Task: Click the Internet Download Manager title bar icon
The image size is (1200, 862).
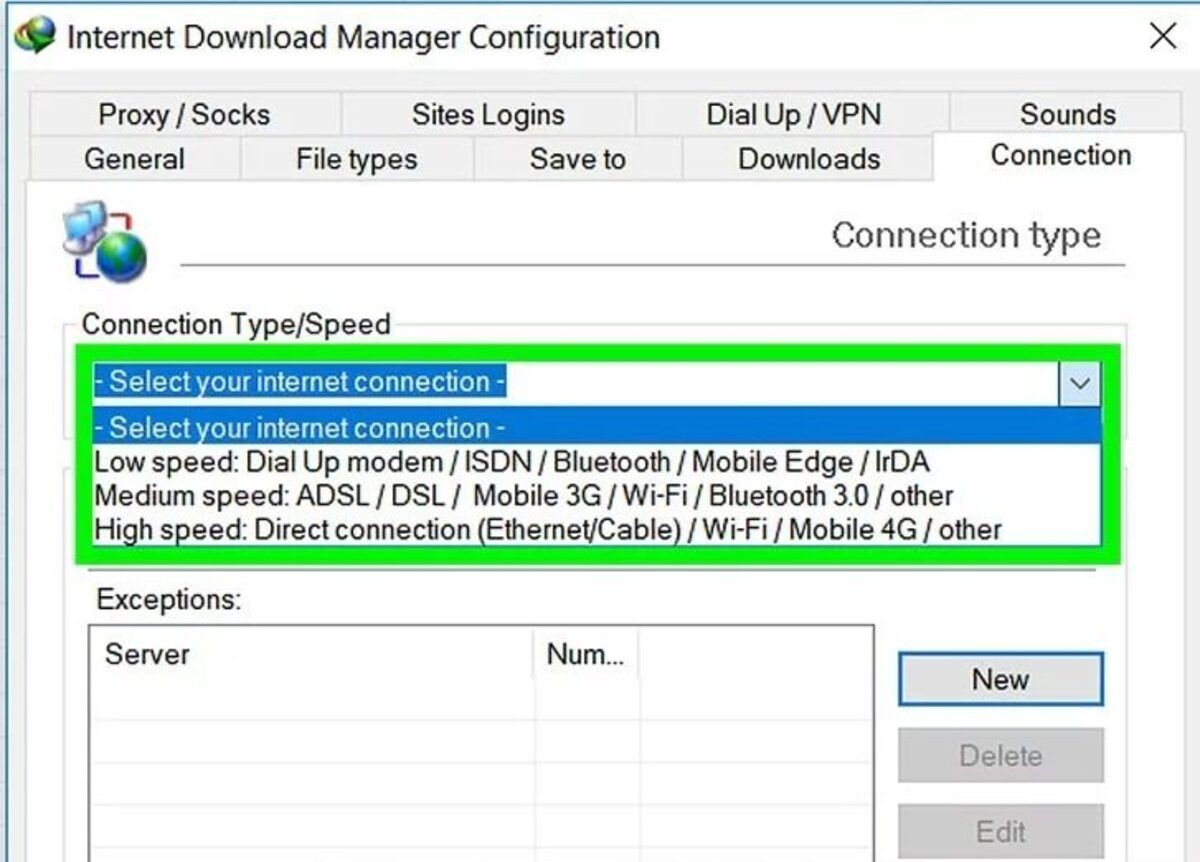Action: (x=34, y=37)
